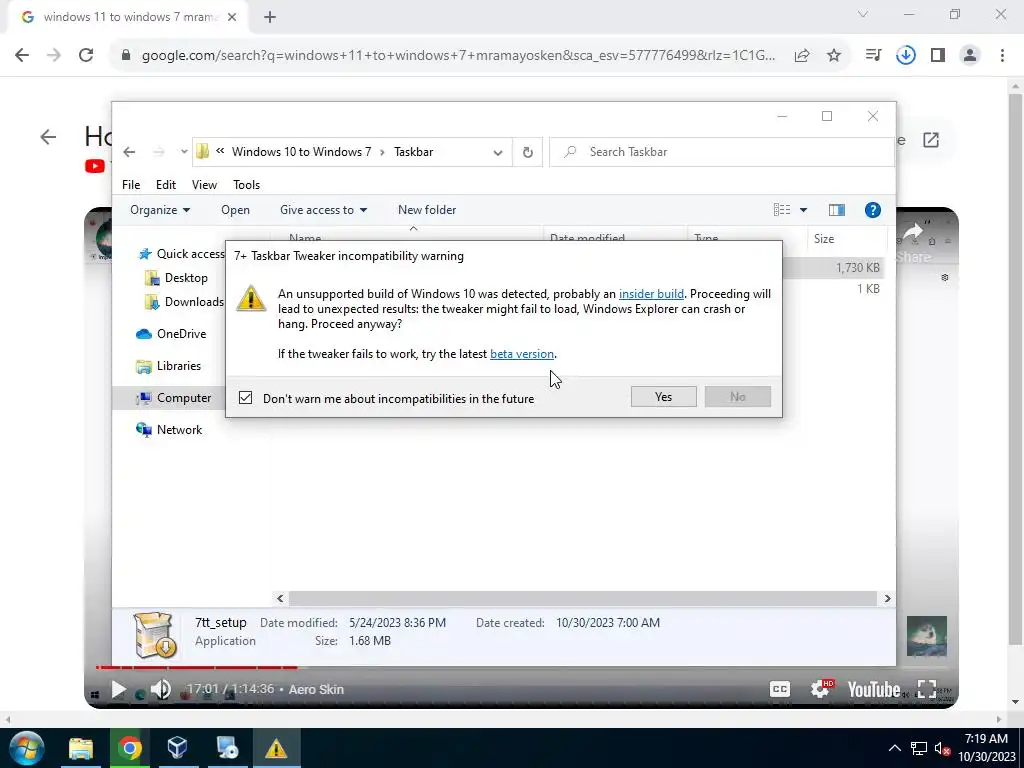
Task: Open the File menu in Explorer
Action: [x=131, y=185]
